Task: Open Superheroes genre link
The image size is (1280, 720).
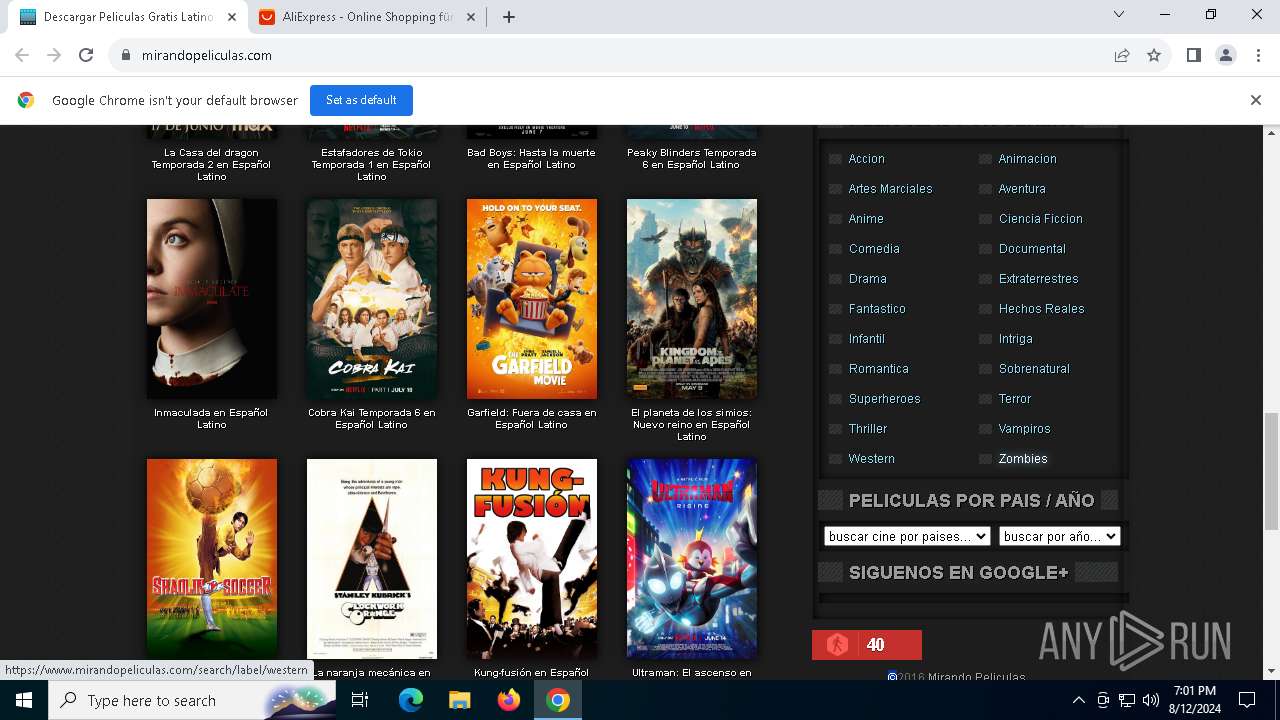Action: 884,399
